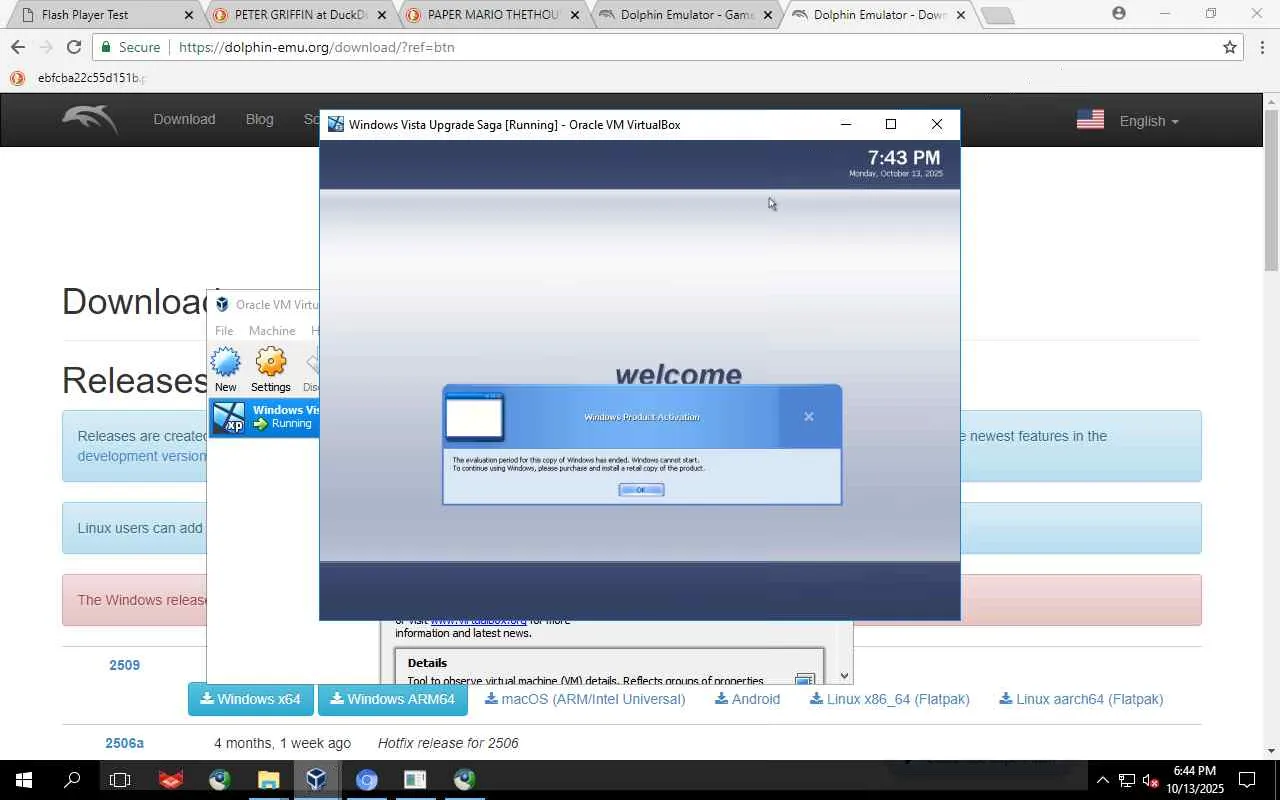Open the Chromium taskbar icon
Image resolution: width=1280 pixels, height=800 pixels.
pos(366,780)
